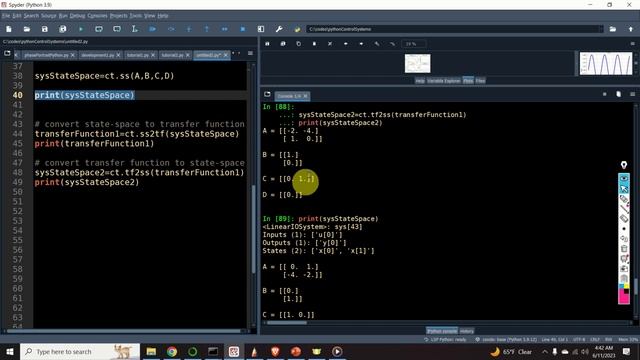The image size is (640, 360).
Task: Open the Plots pane options menu
Action: [633, 44]
